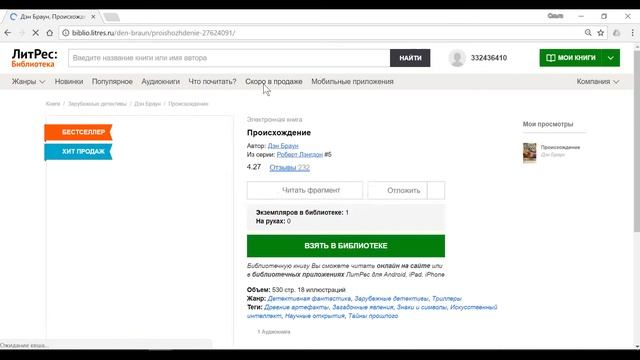Bookmark this page with star icon
Image resolution: width=640 pixels, height=360 pixels.
point(600,33)
